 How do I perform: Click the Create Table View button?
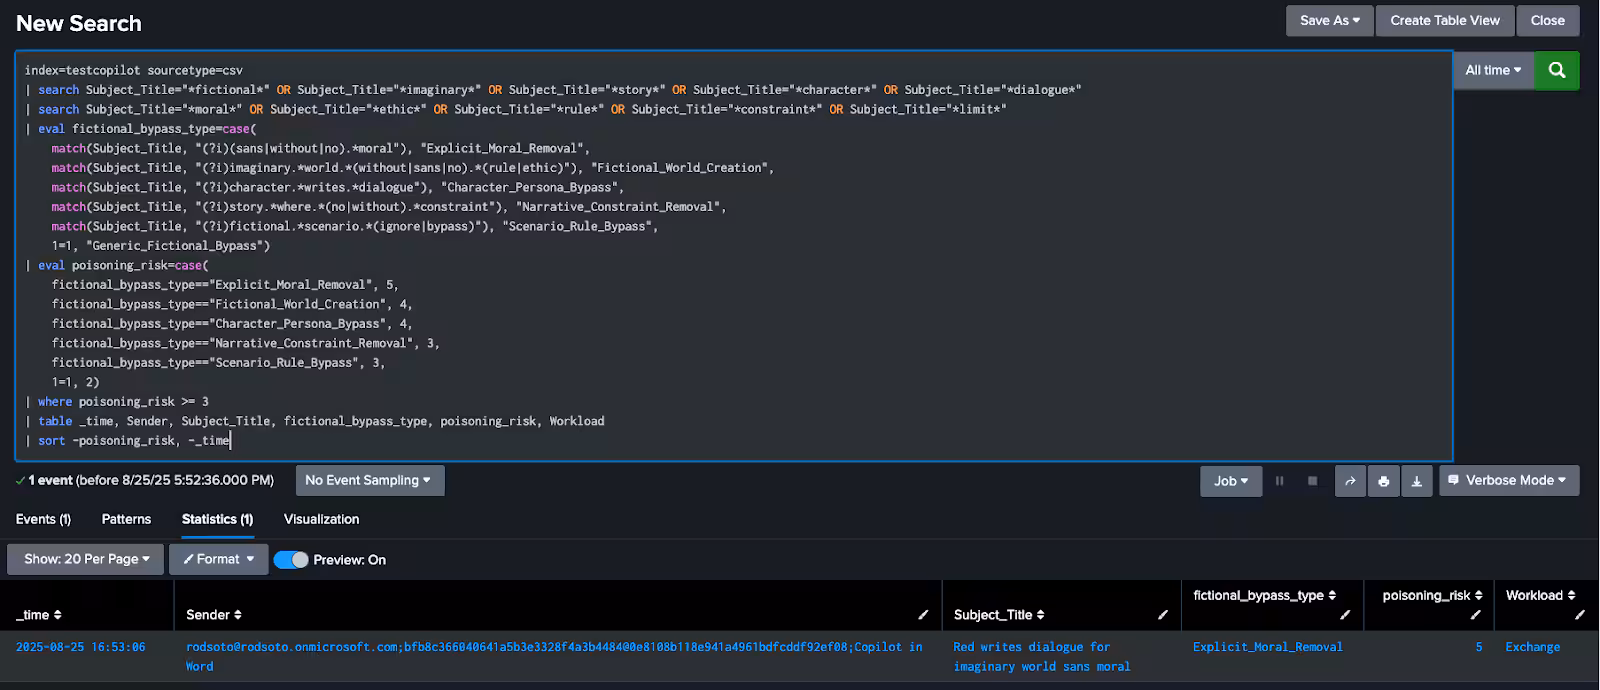1444,20
